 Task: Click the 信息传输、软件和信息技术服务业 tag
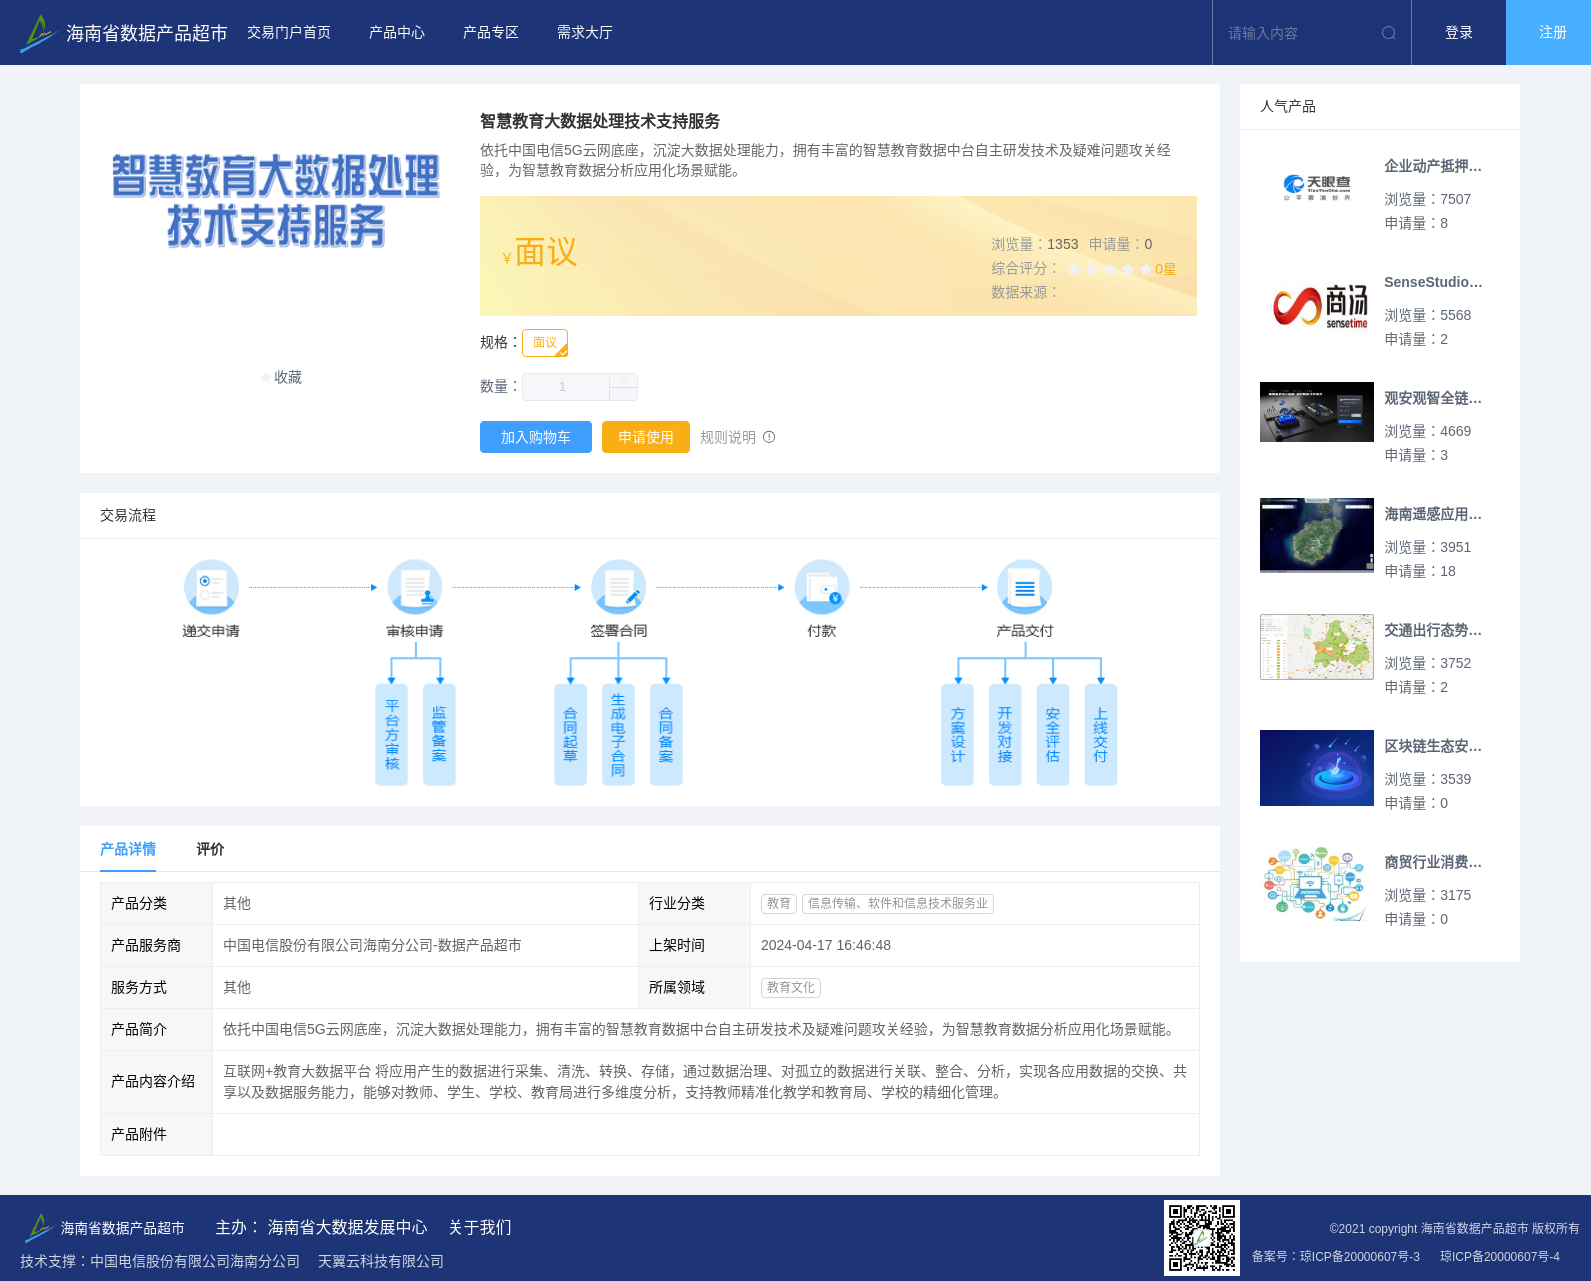point(898,903)
